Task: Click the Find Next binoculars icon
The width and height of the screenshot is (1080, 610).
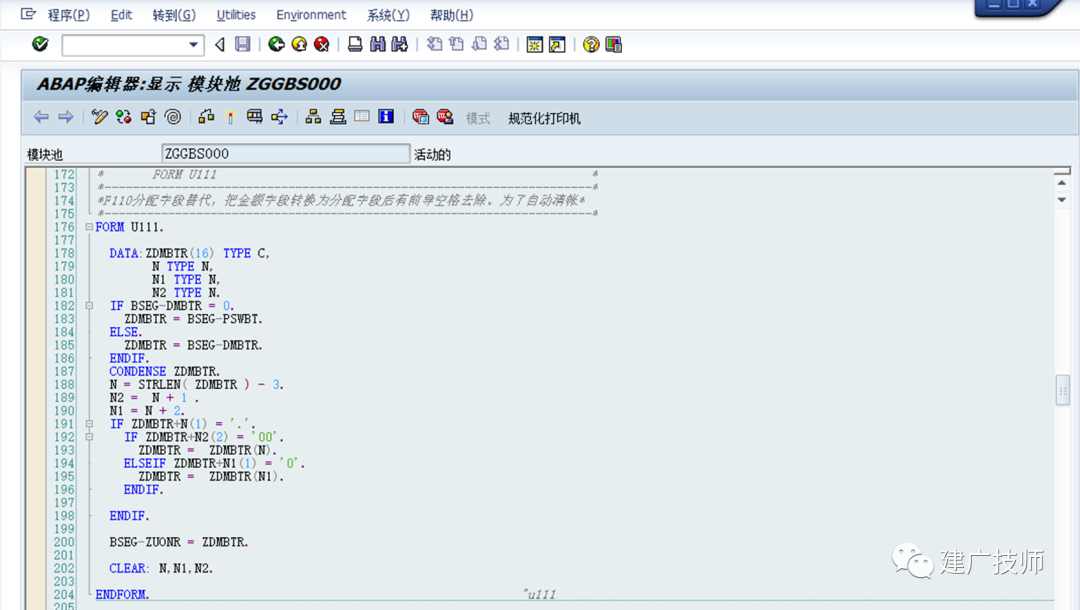Action: [x=399, y=45]
